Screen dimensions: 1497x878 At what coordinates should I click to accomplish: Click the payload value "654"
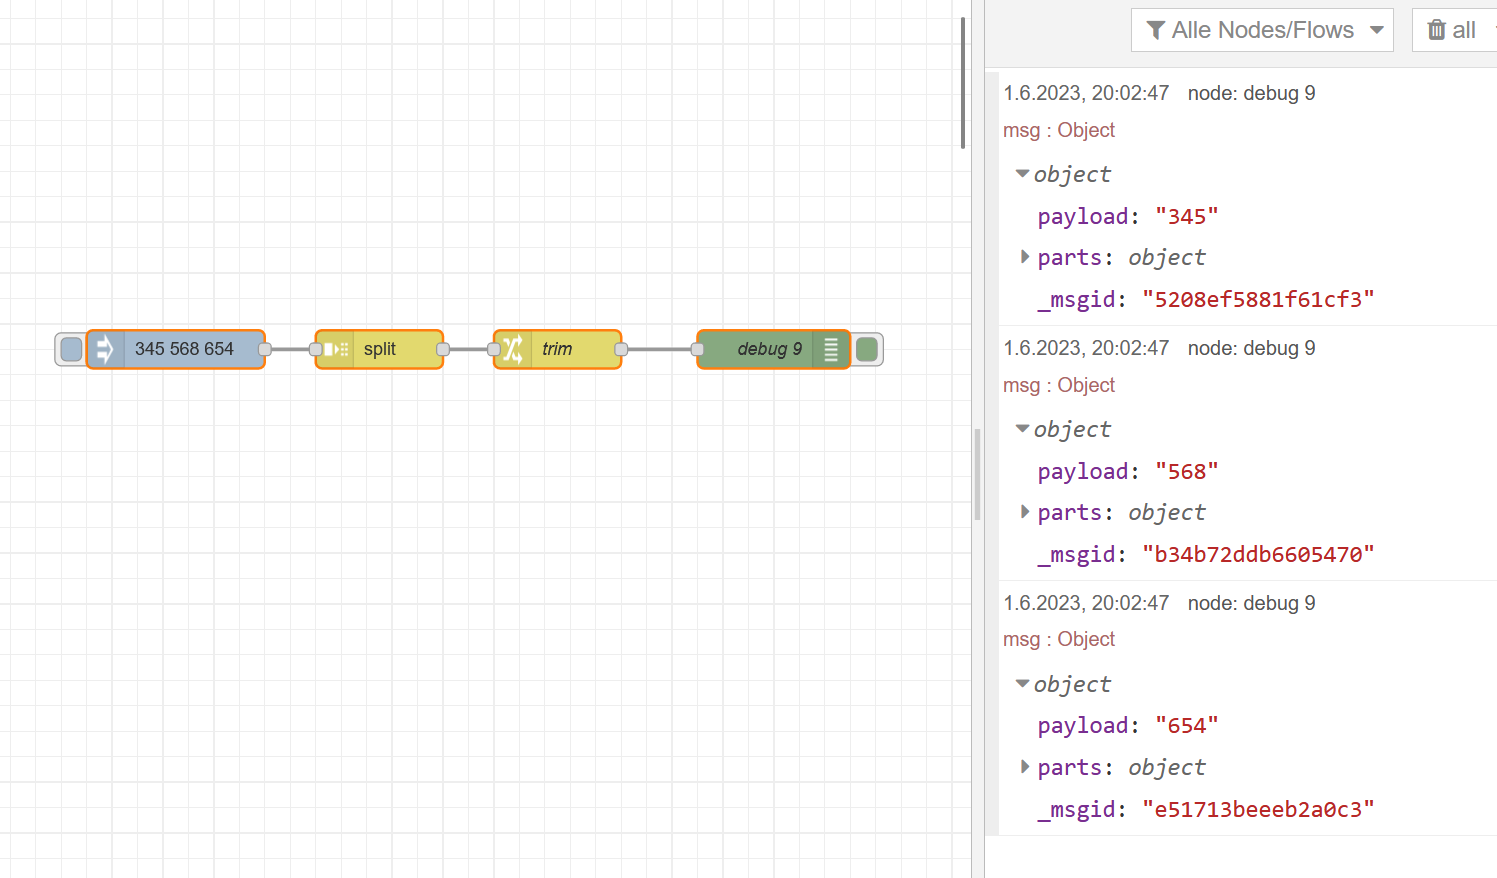[1187, 726]
